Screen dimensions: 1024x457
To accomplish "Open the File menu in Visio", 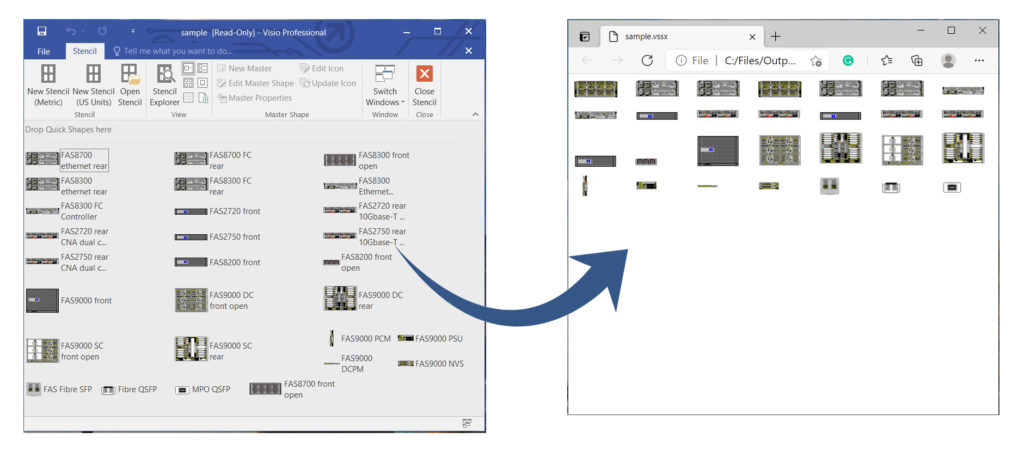I will click(44, 51).
